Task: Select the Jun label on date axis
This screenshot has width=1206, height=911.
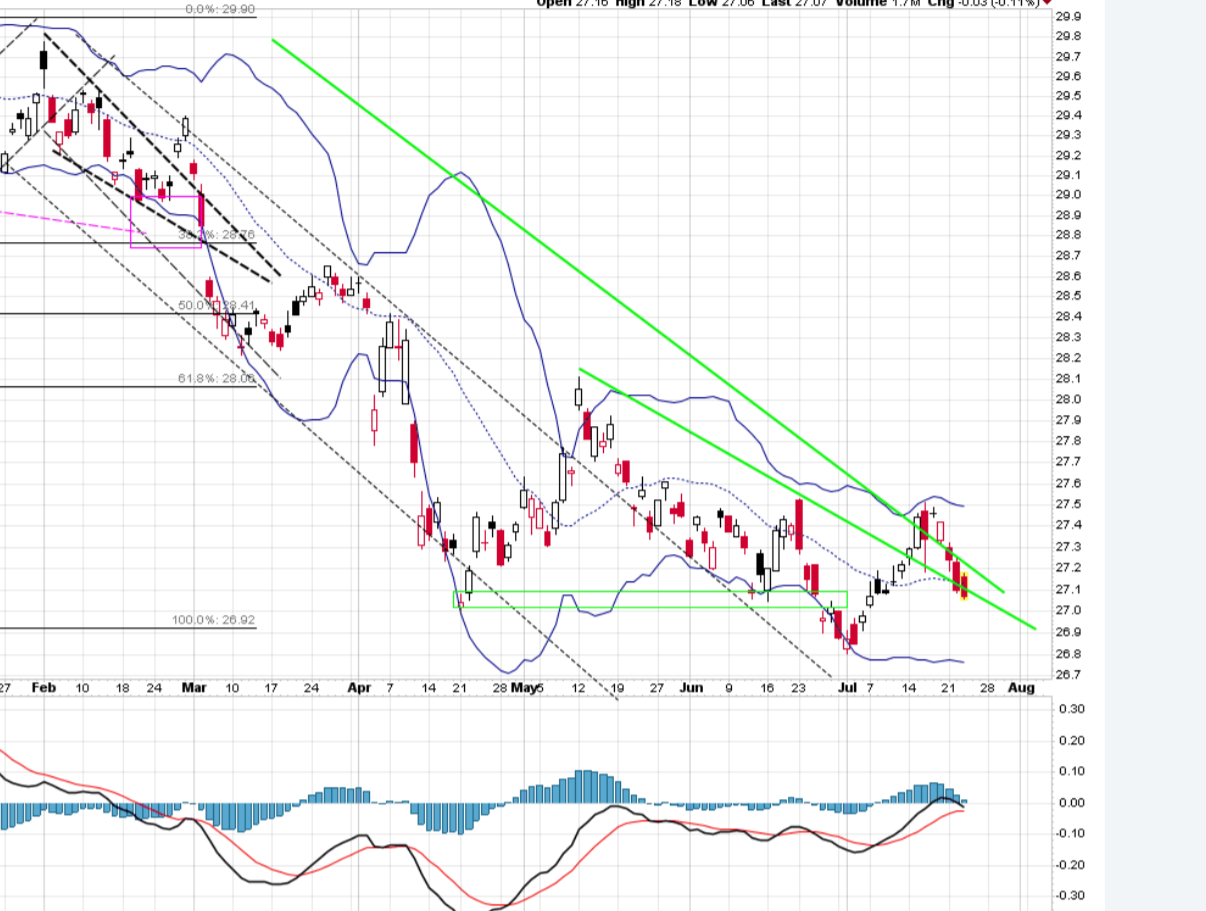Action: point(692,688)
